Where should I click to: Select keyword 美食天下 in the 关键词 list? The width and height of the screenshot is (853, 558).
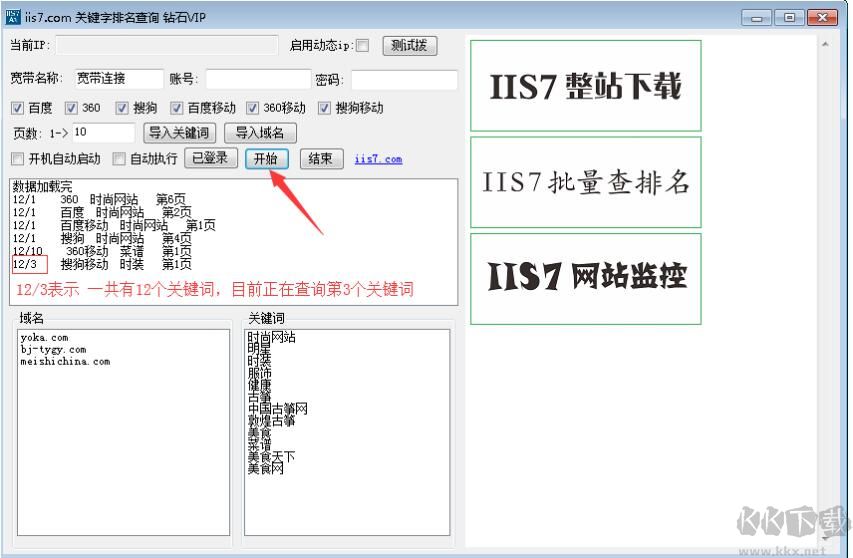click(271, 457)
